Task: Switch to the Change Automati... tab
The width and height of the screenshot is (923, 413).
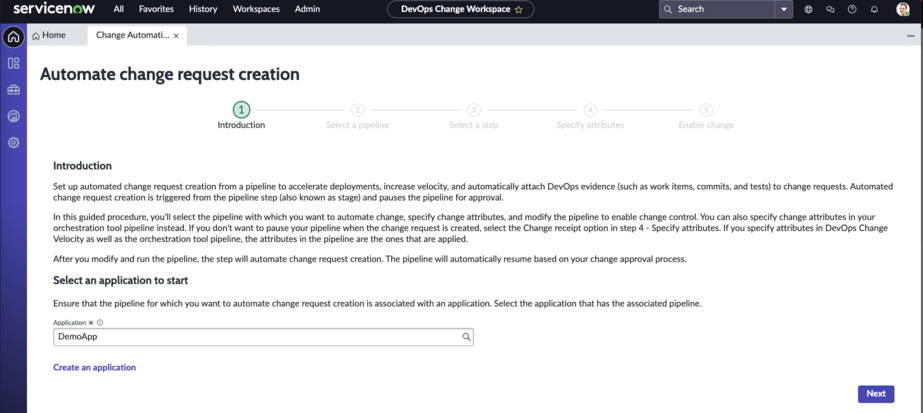Action: click(x=132, y=35)
